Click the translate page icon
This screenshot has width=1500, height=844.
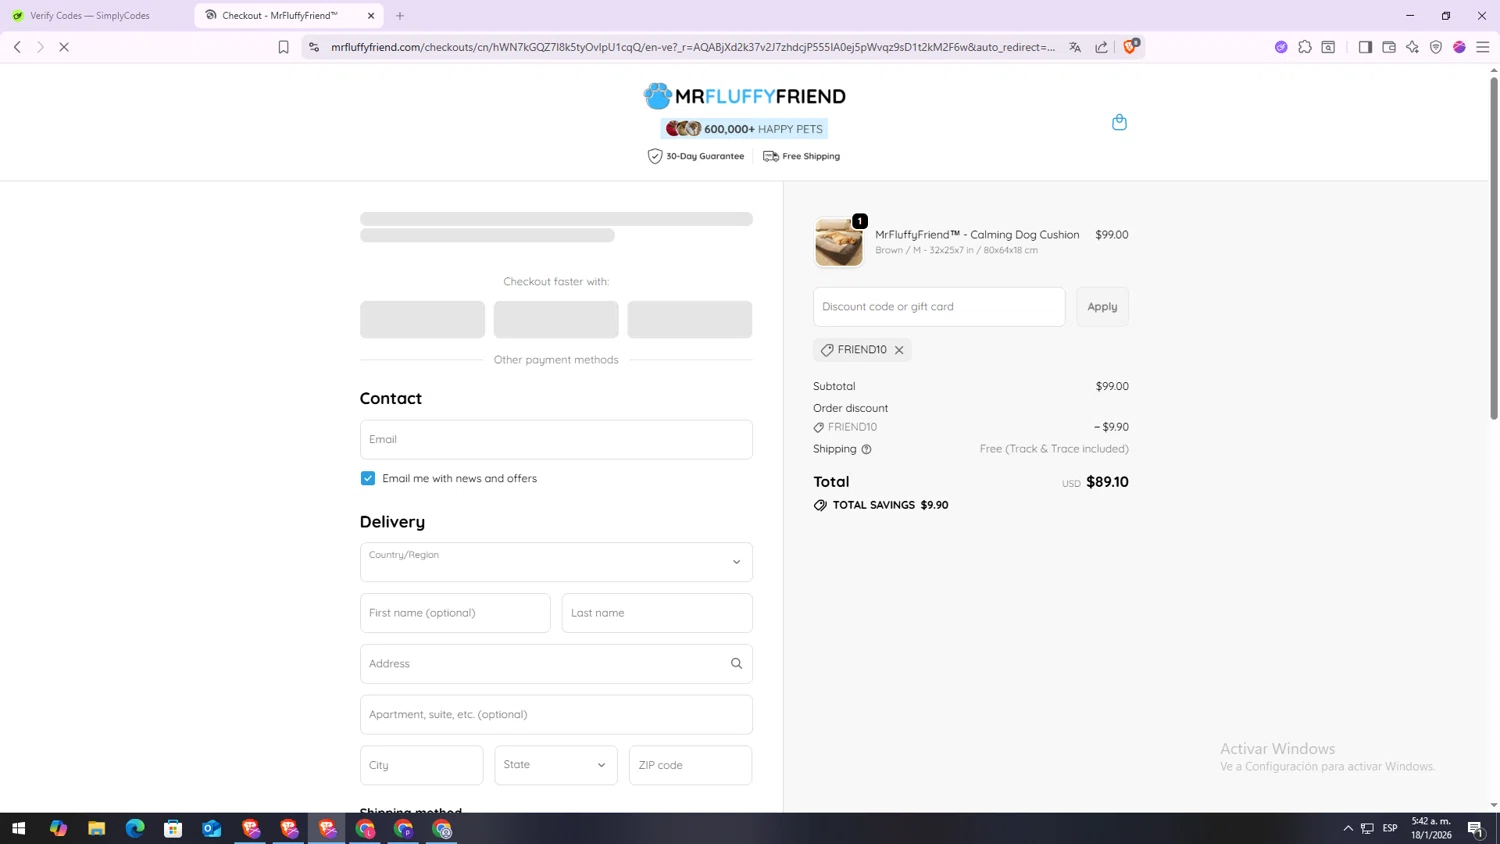point(1075,47)
